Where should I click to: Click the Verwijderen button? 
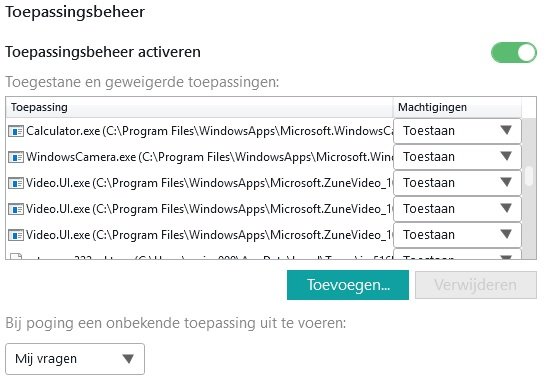476,285
